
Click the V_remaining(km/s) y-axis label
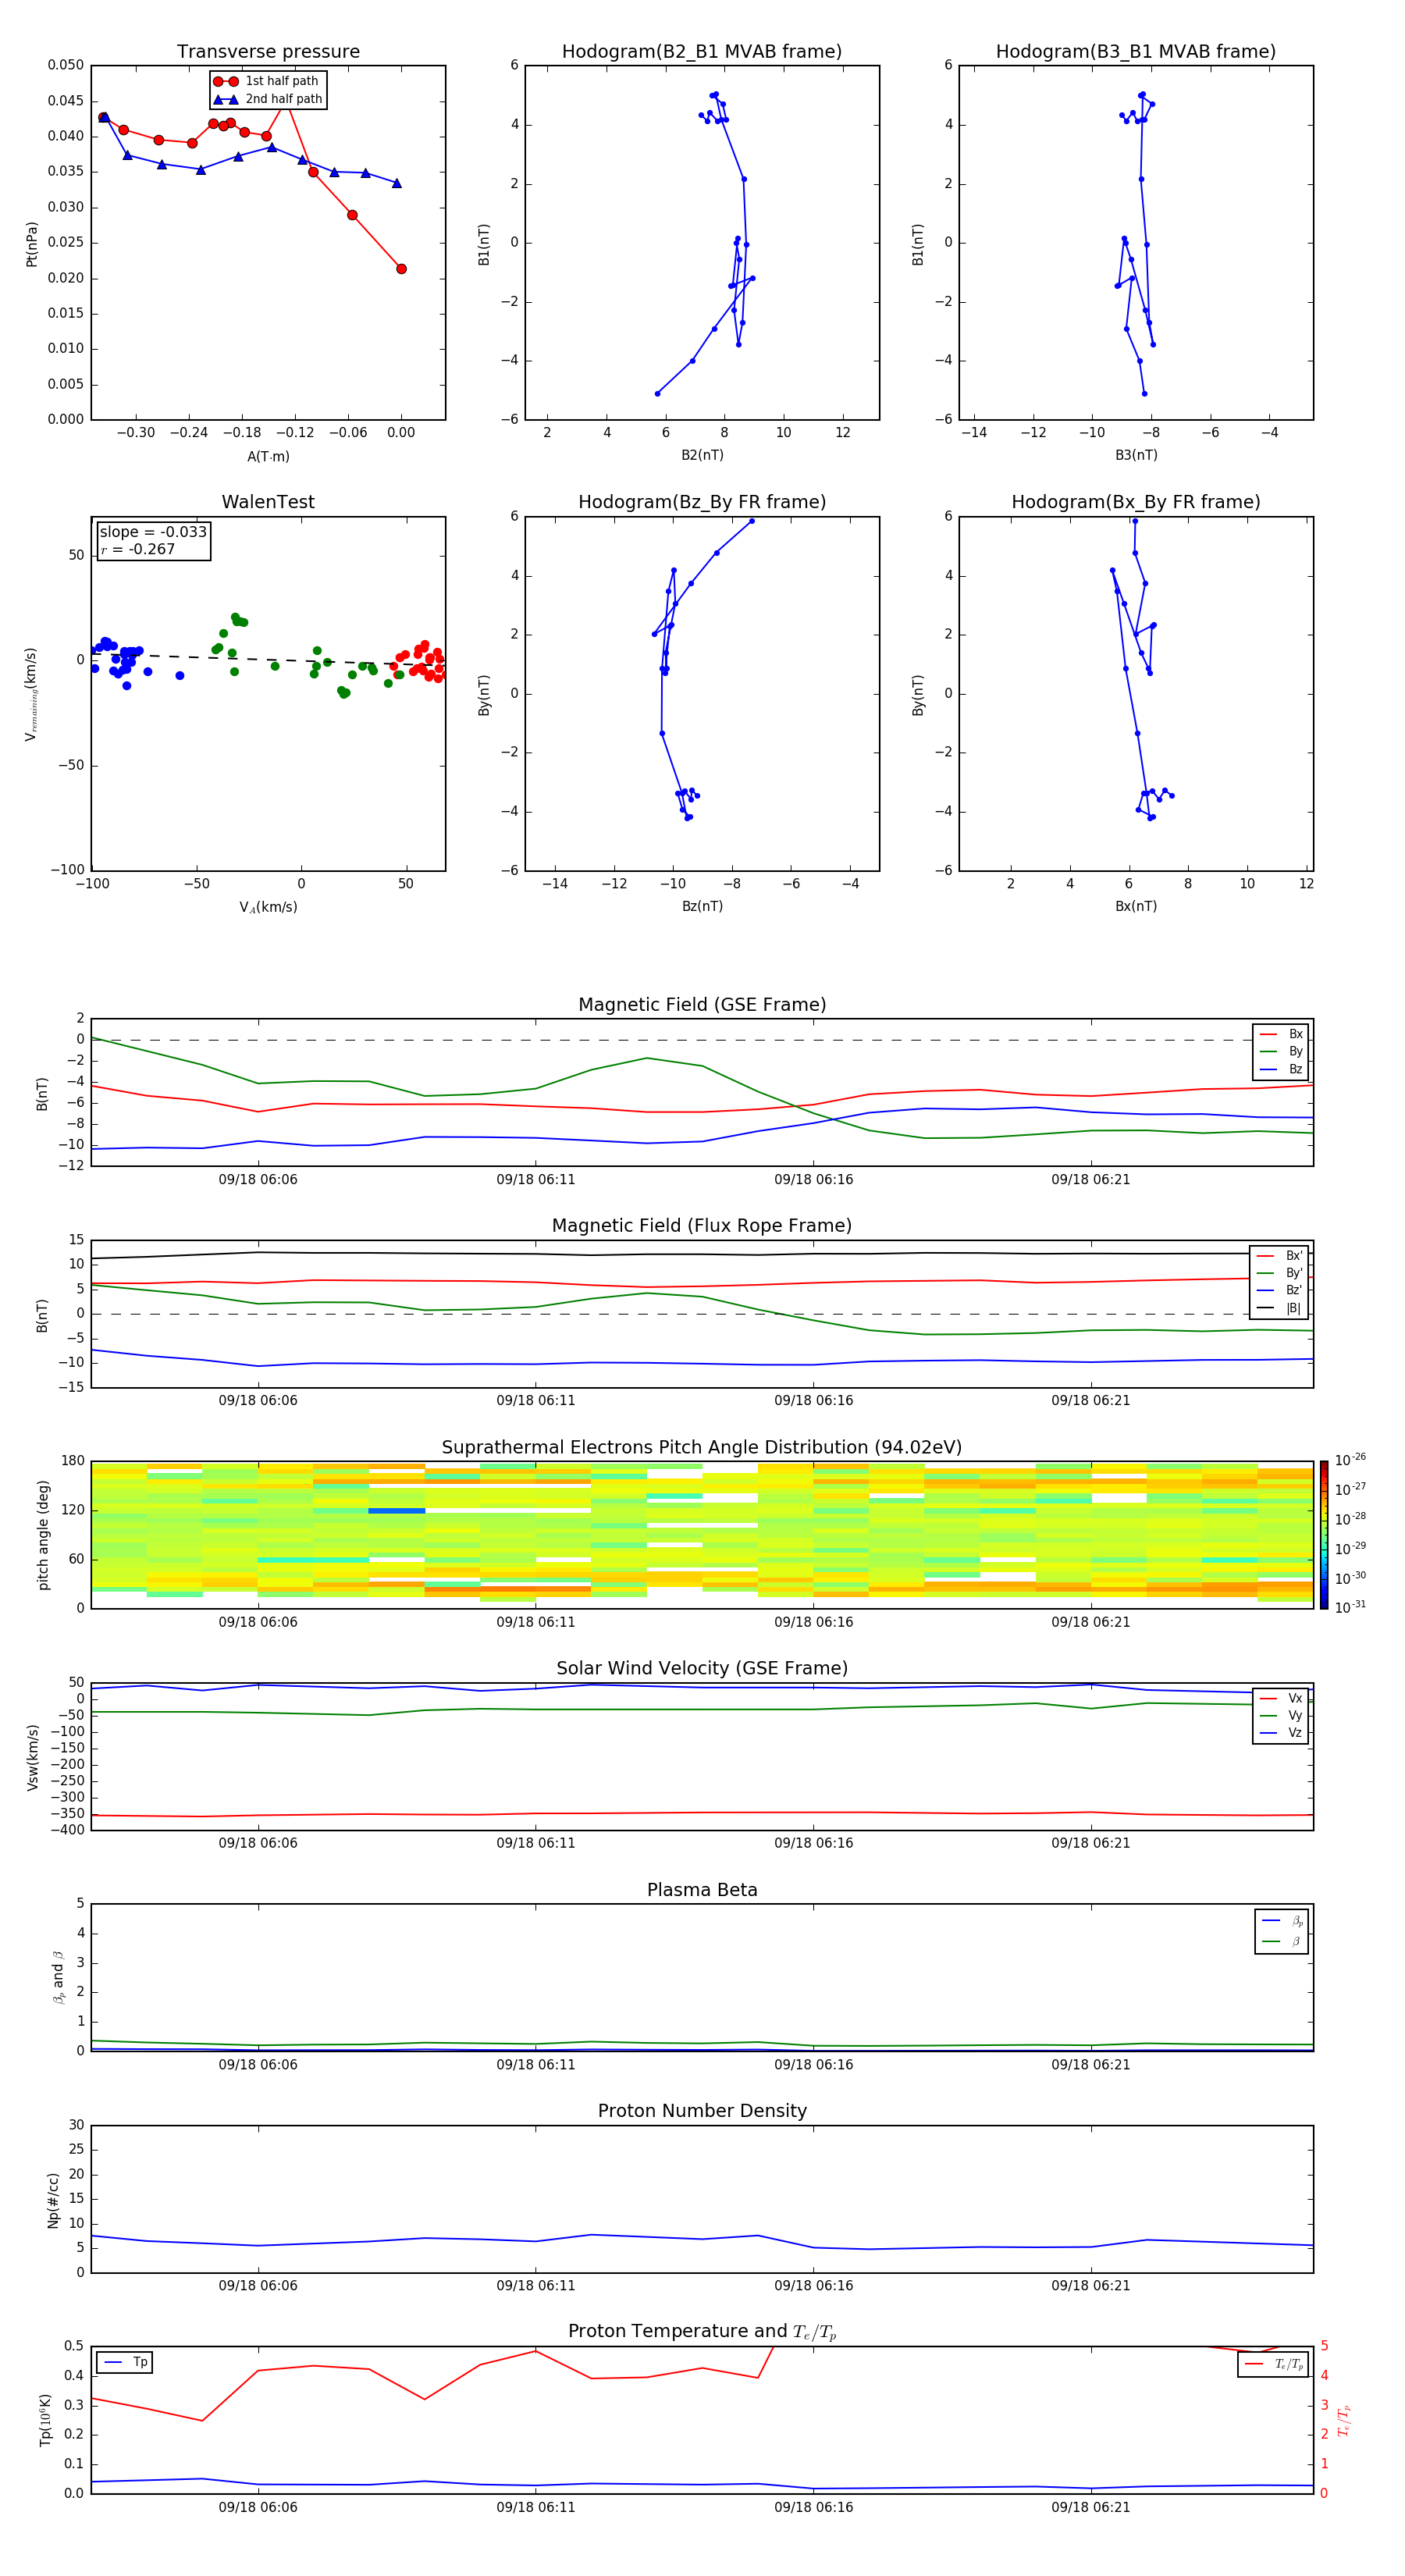click(32, 694)
